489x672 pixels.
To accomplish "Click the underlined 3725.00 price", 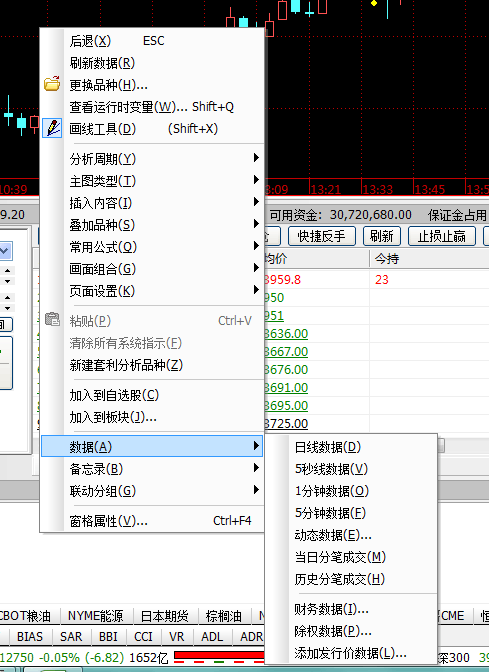I will (x=286, y=423).
